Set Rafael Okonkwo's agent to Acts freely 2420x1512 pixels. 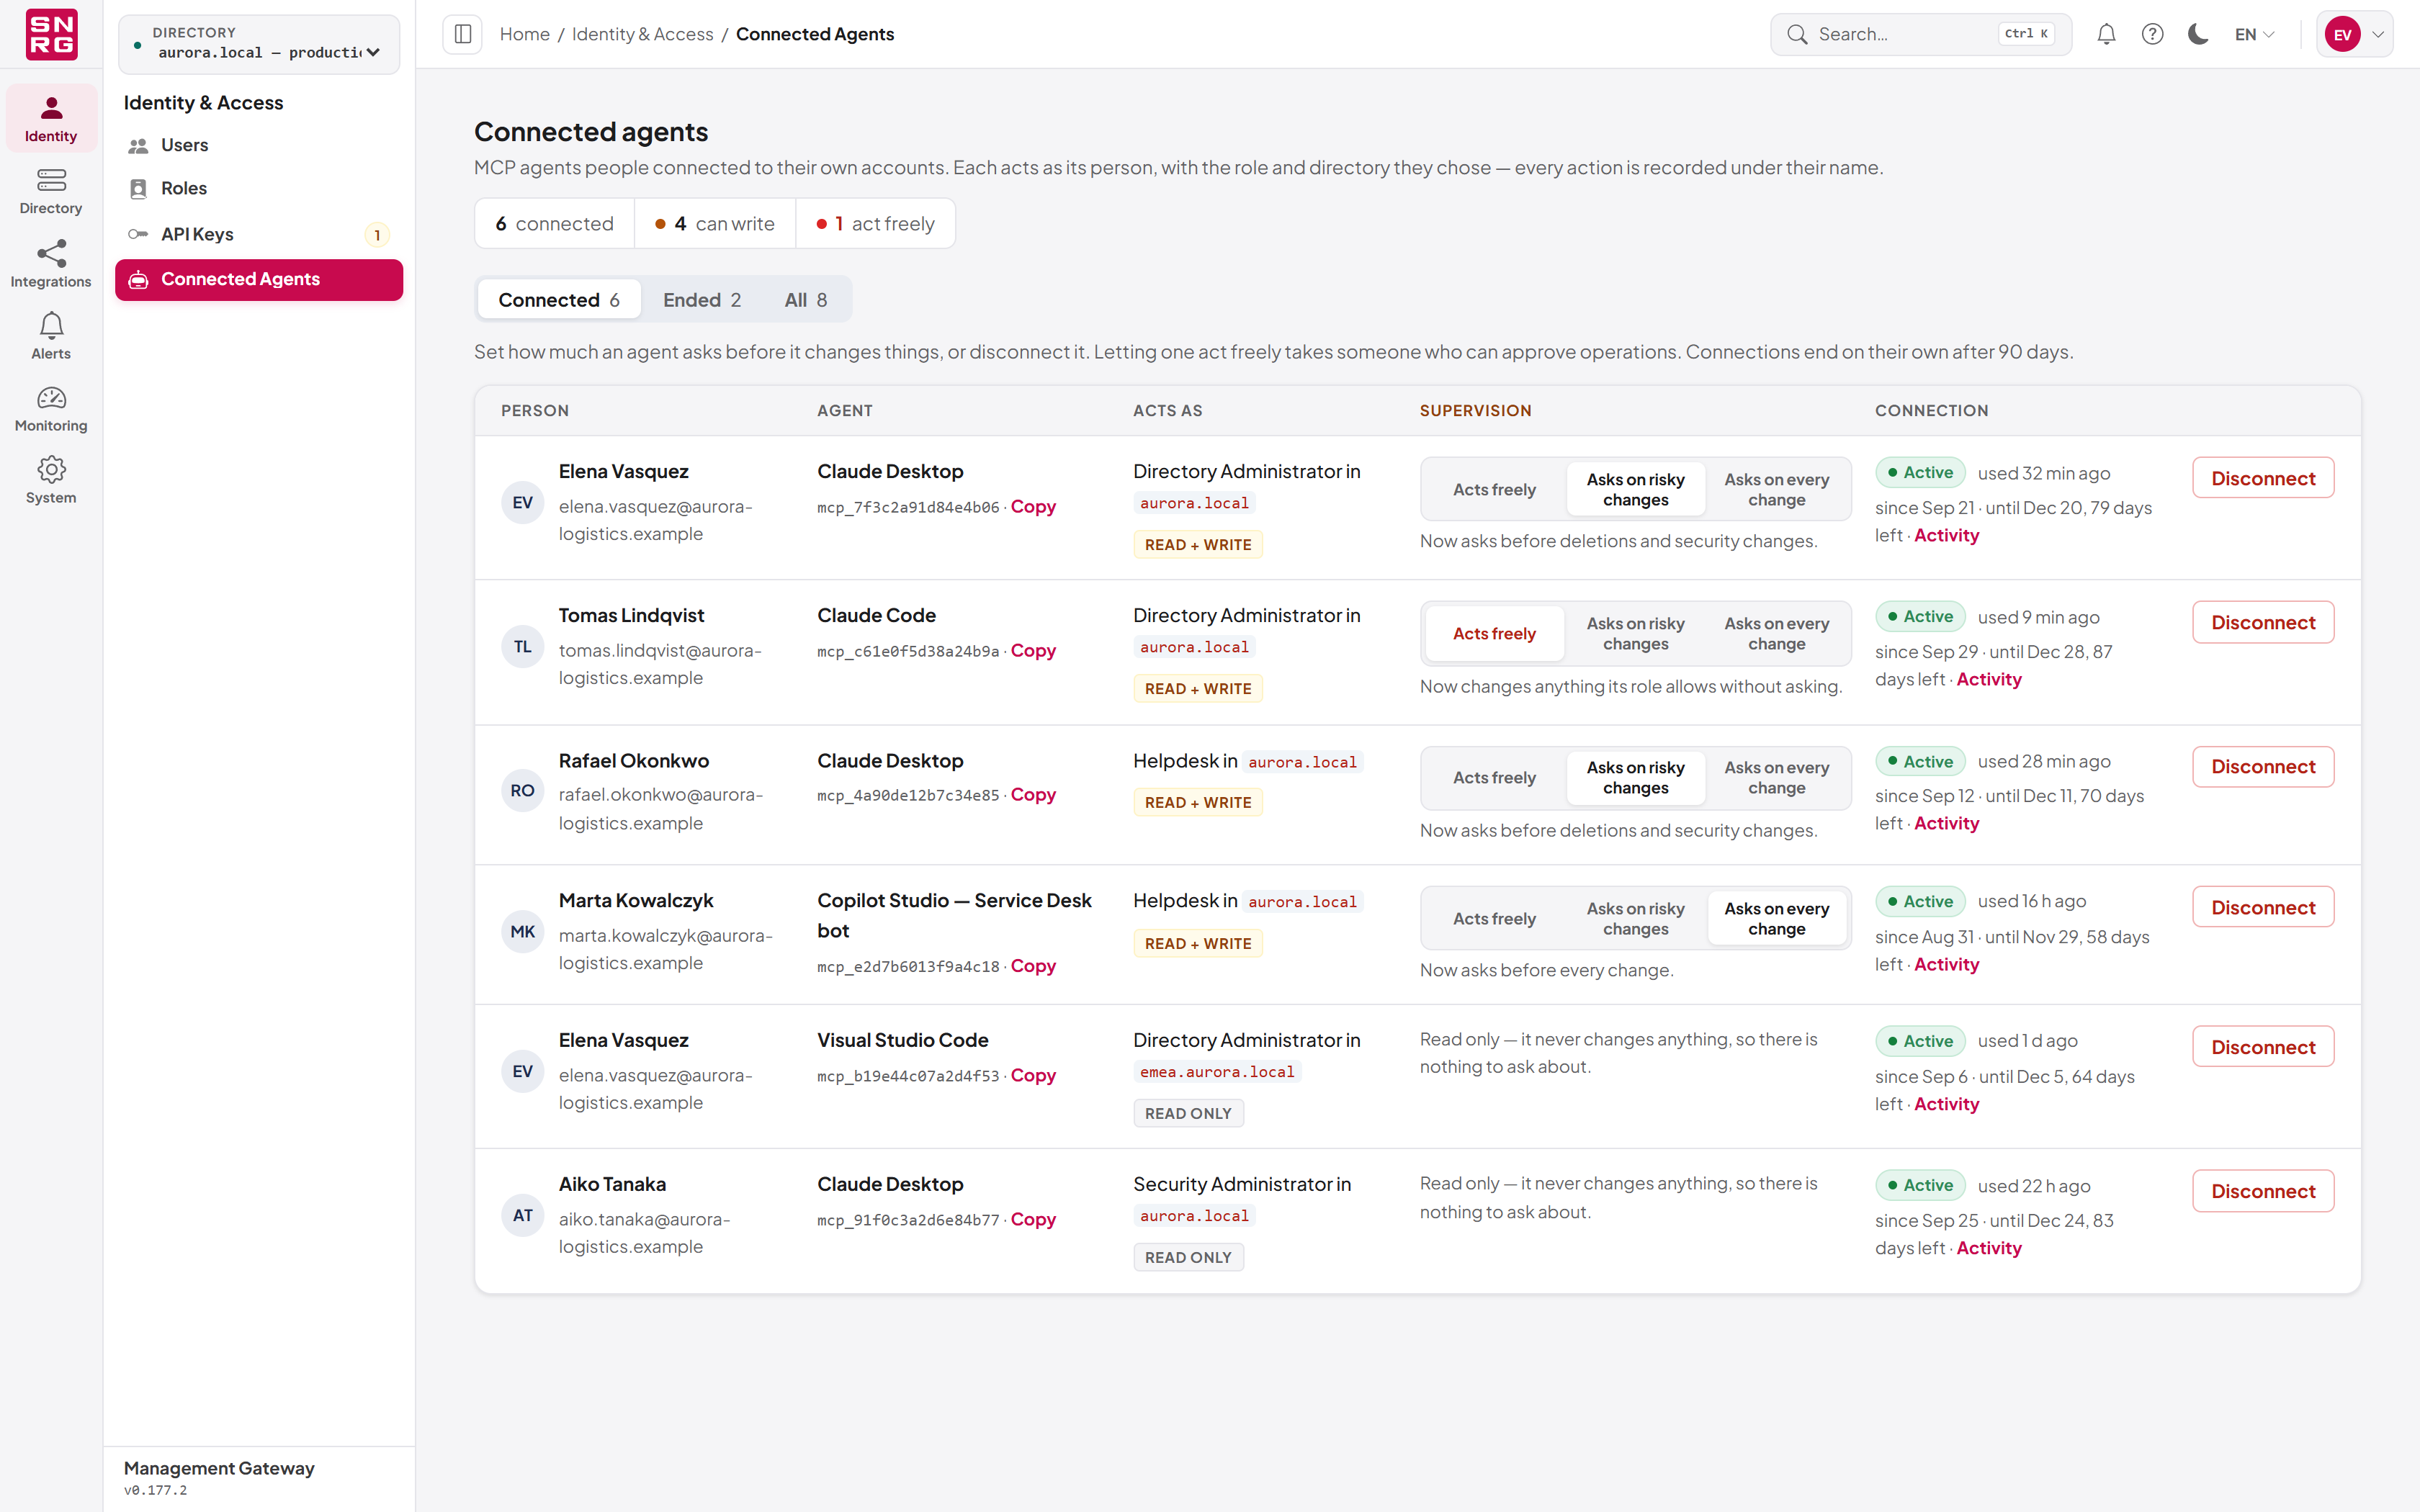(1494, 778)
